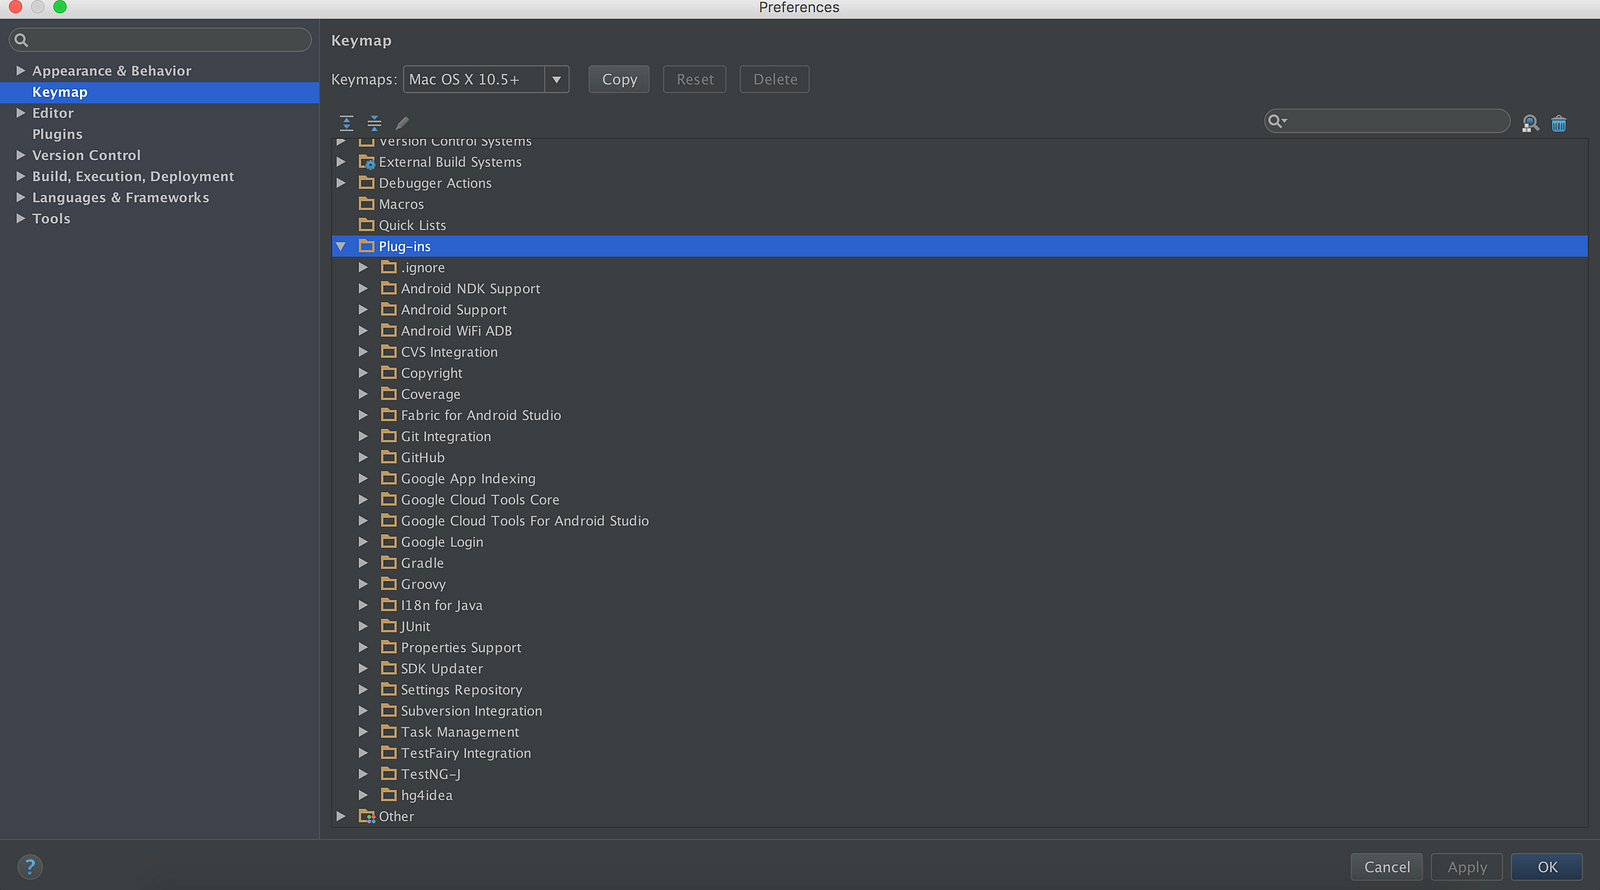The image size is (1600, 890).
Task: Expand the Git Integration plugin node
Action: pos(363,436)
